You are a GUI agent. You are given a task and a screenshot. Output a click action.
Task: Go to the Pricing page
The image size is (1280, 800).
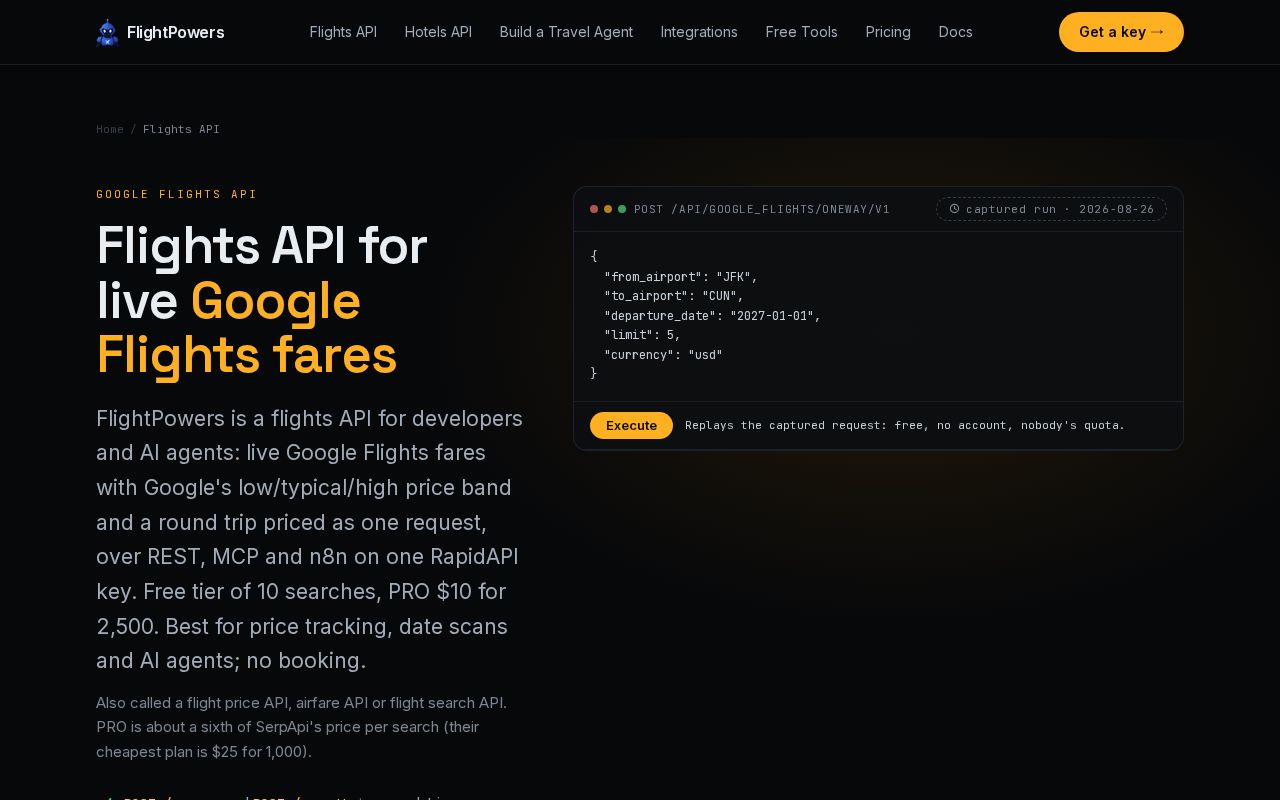[888, 32]
